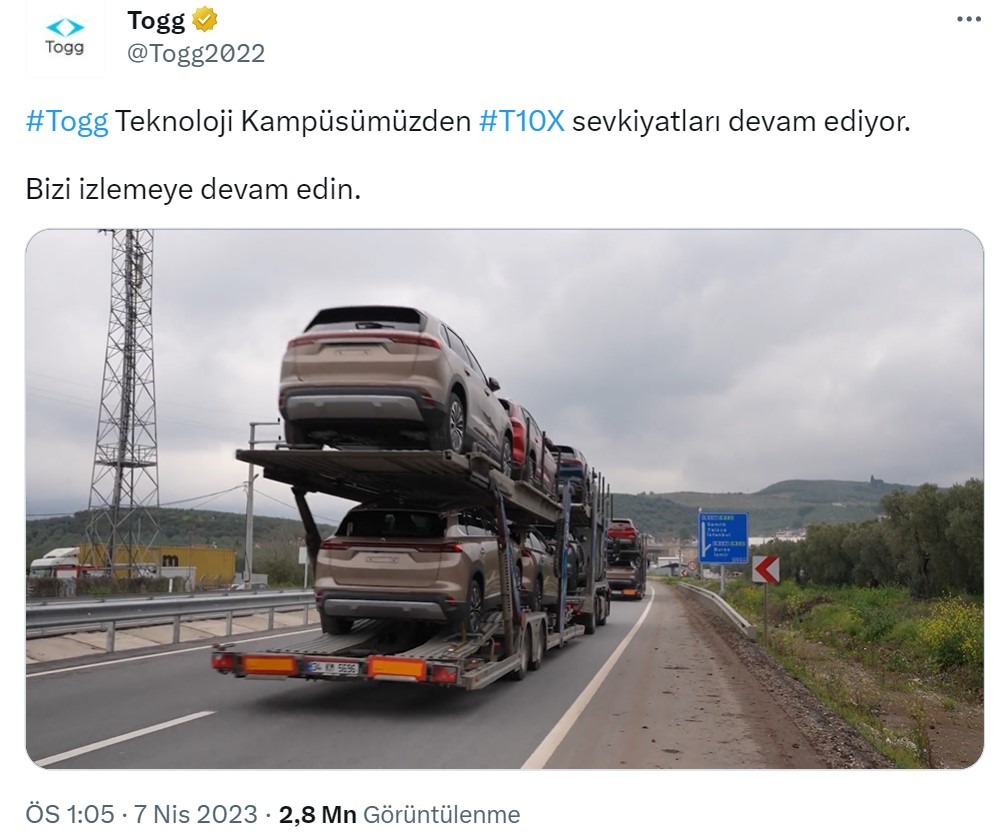Click the gold verified badge
Image resolution: width=998 pixels, height=836 pixels.
click(x=205, y=20)
